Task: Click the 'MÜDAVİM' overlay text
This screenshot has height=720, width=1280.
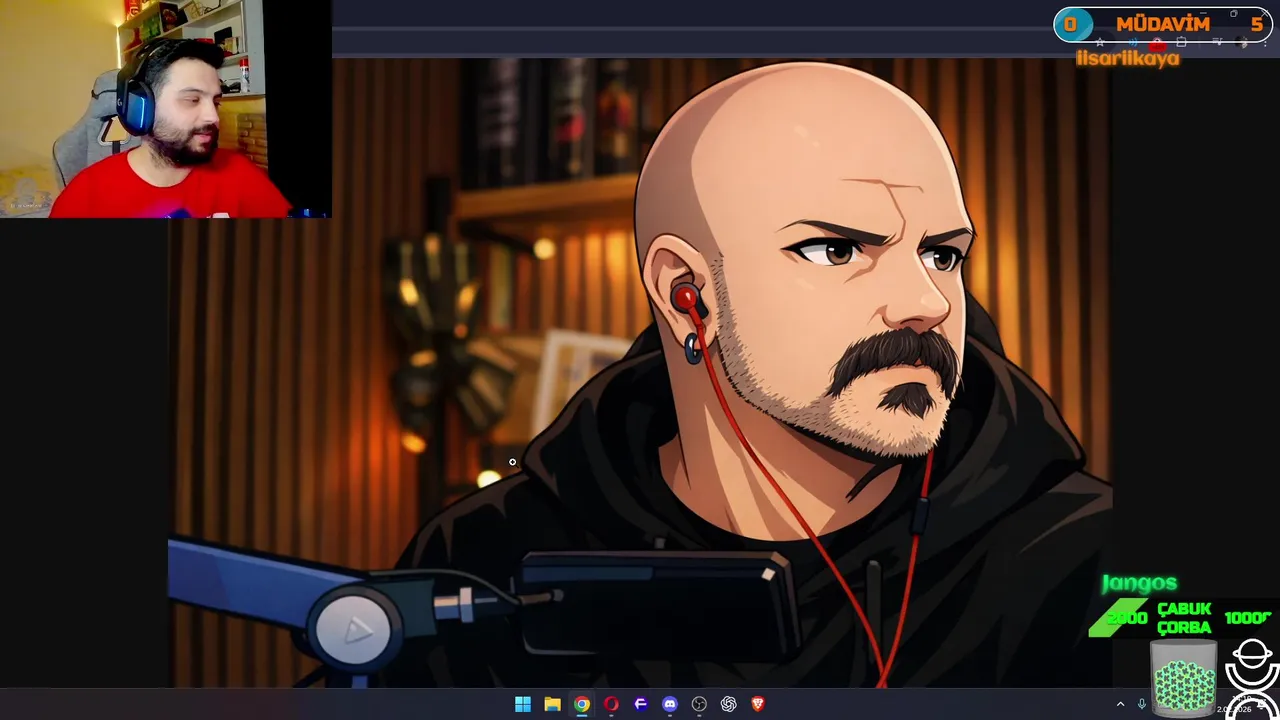Action: coord(1163,24)
